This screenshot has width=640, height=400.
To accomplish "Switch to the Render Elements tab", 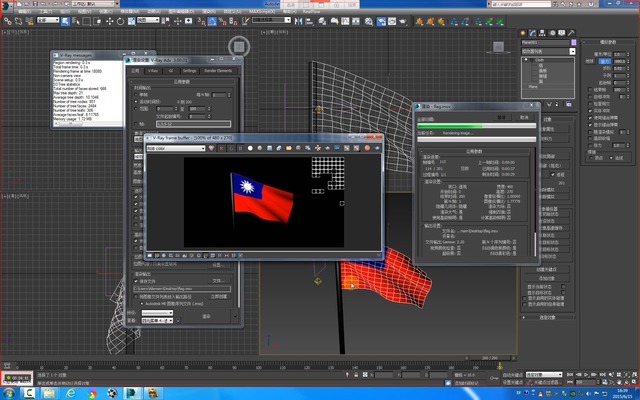I will tap(218, 71).
